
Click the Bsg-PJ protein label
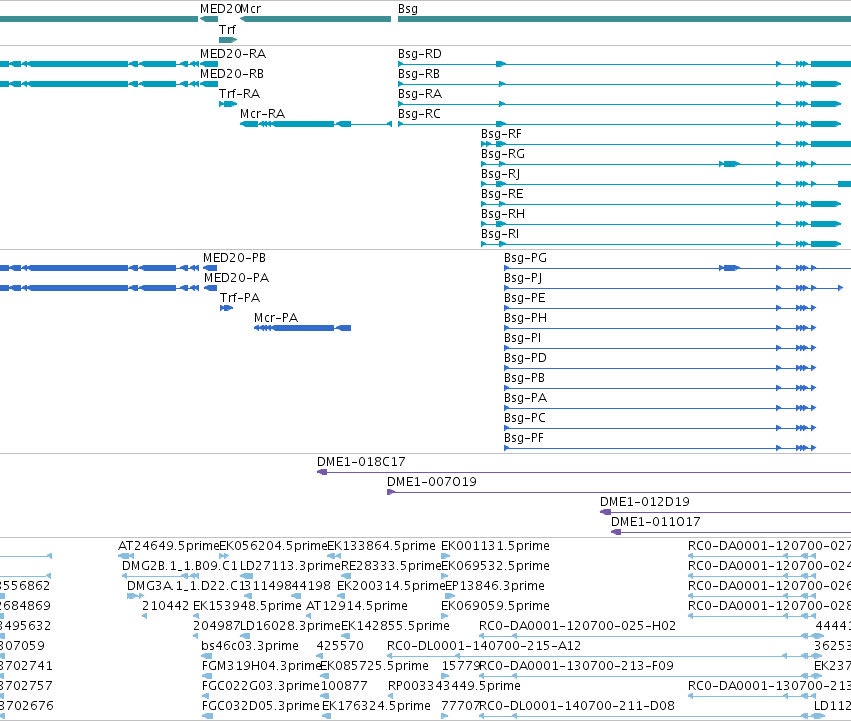pos(523,278)
